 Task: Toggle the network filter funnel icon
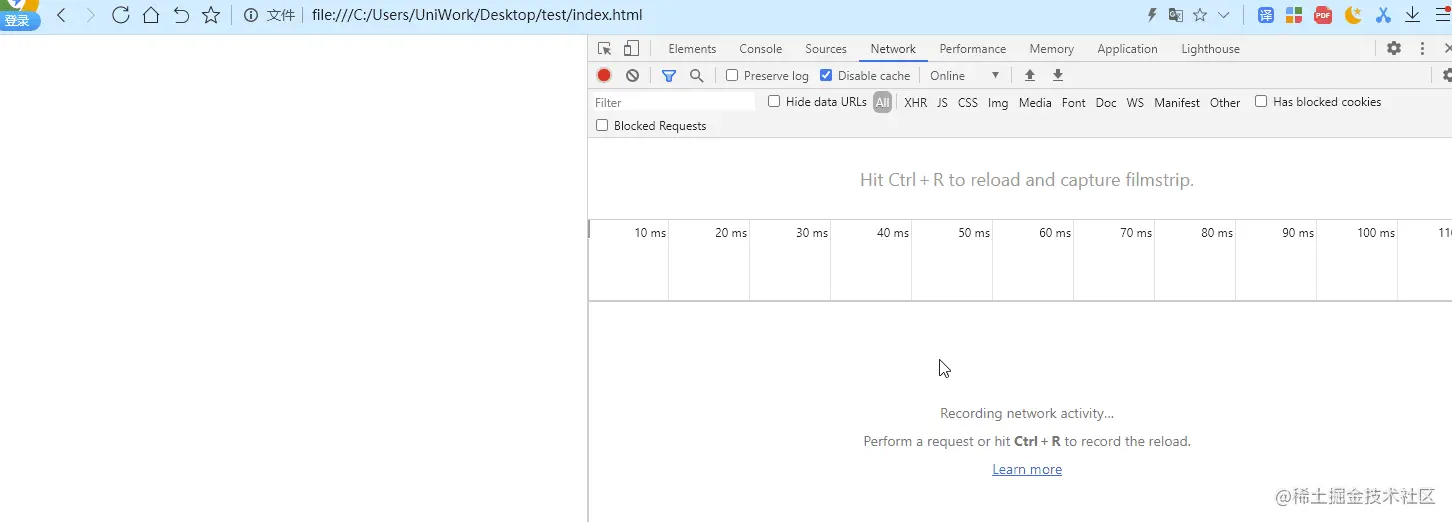669,75
